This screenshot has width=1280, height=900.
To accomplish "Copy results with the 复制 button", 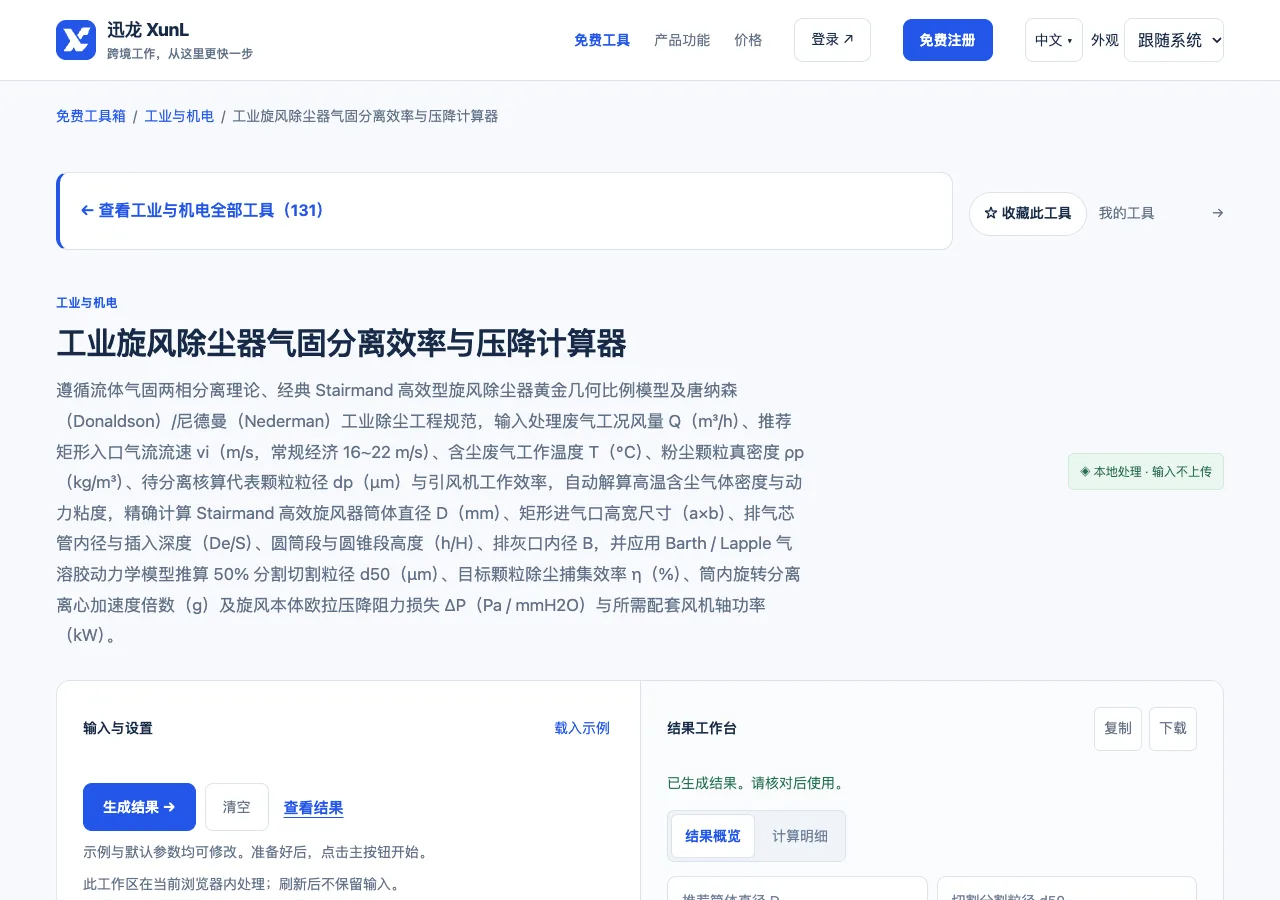I will 1118,729.
